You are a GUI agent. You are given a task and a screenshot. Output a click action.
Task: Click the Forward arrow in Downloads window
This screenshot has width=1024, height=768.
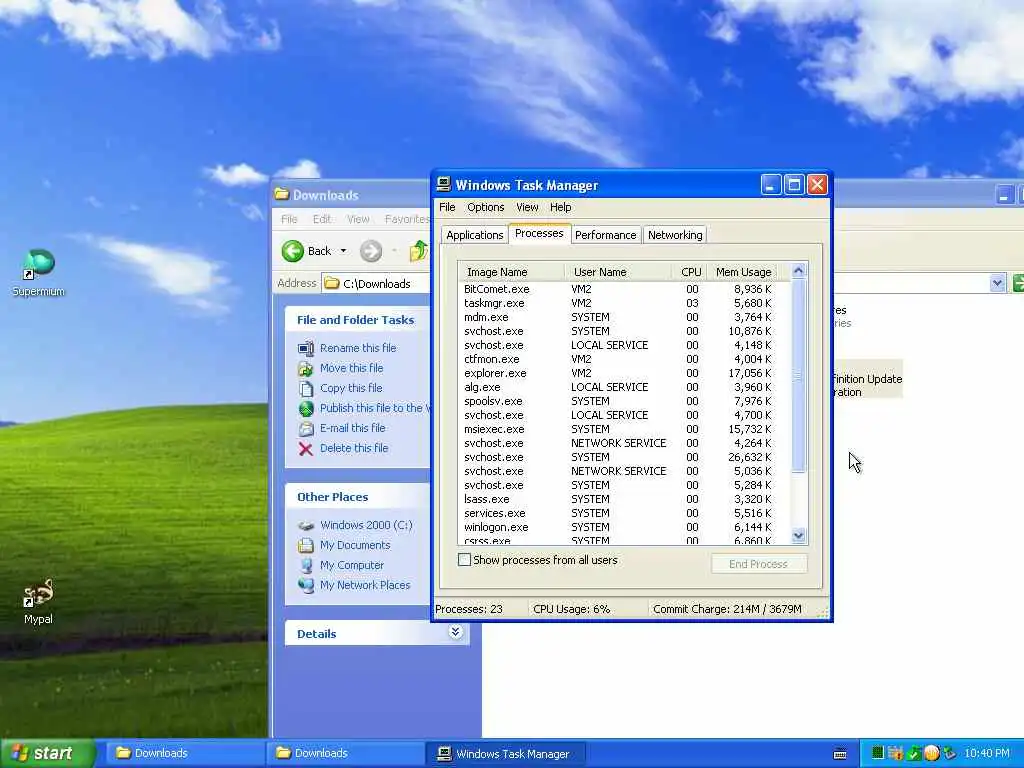pos(370,251)
